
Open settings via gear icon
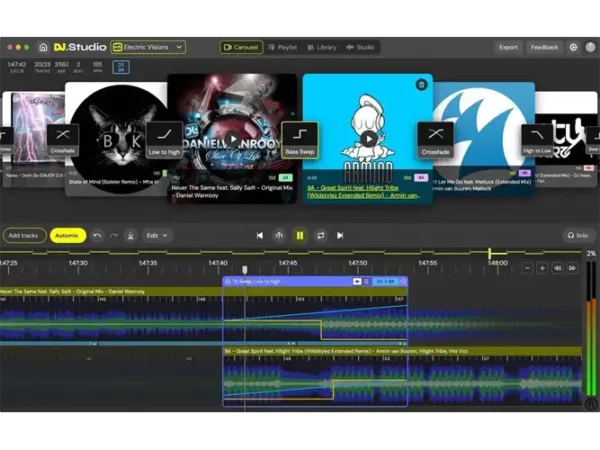click(573, 47)
